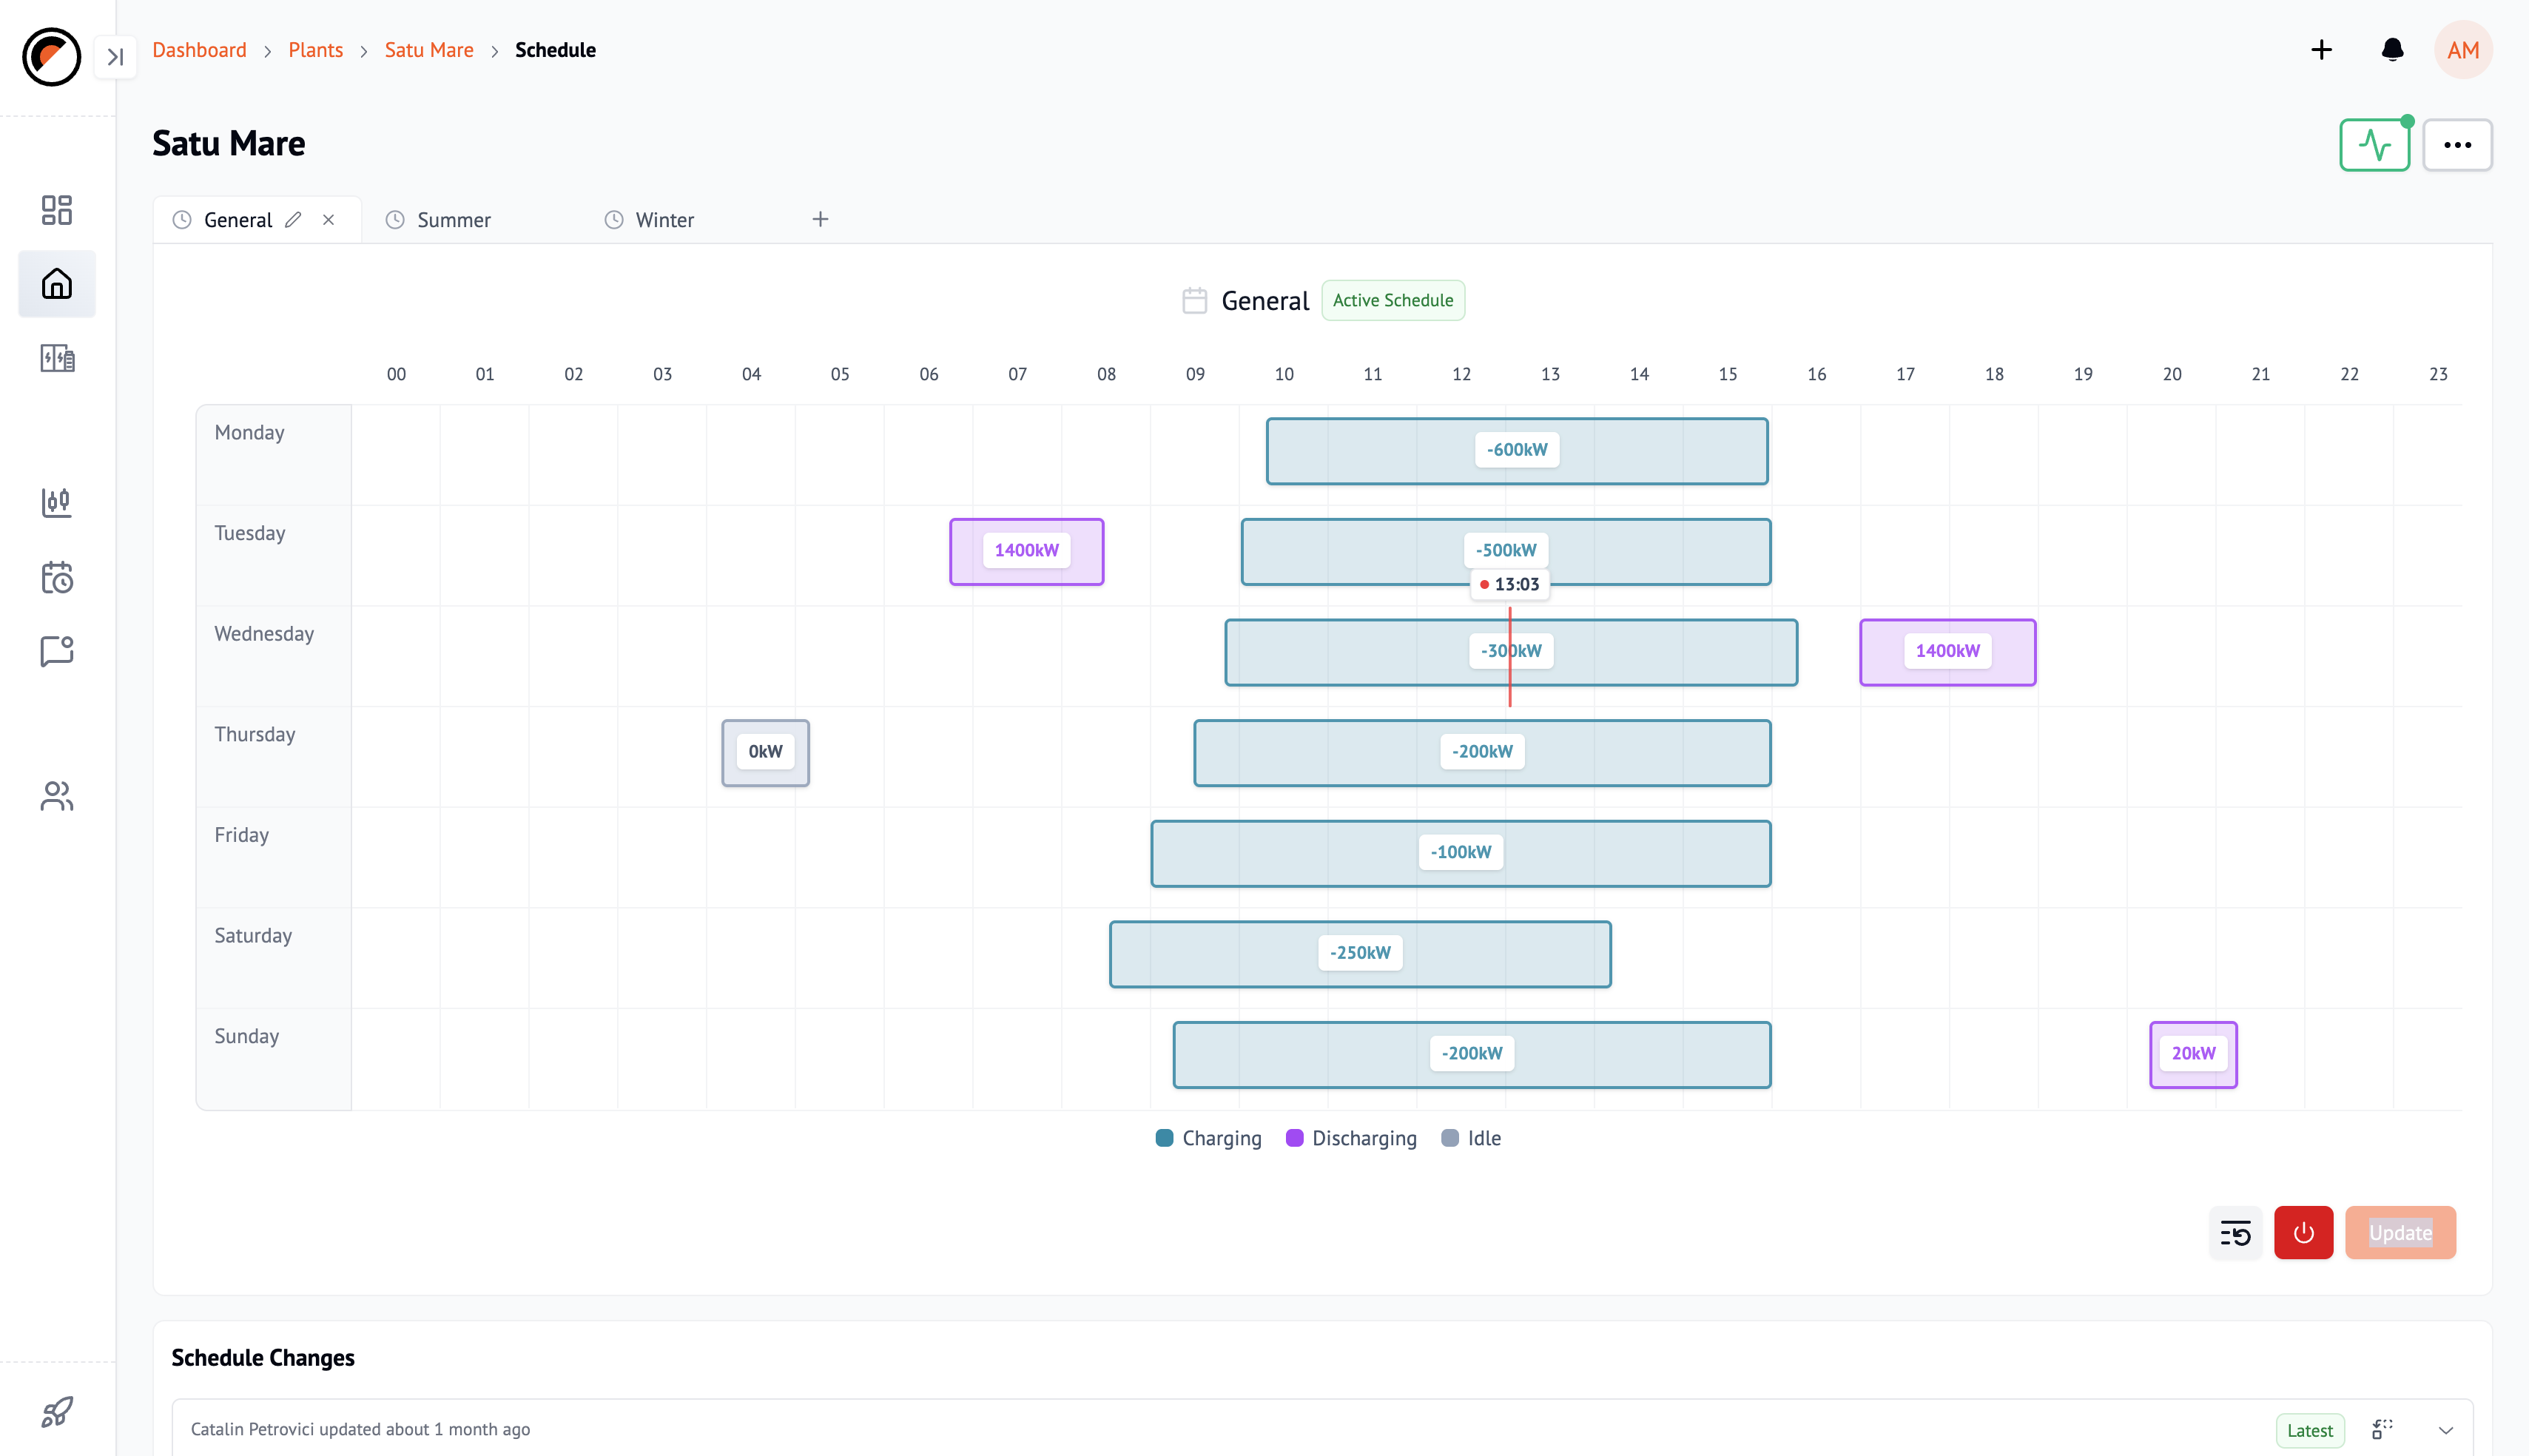Add a new schedule tab with the plus

coord(820,219)
